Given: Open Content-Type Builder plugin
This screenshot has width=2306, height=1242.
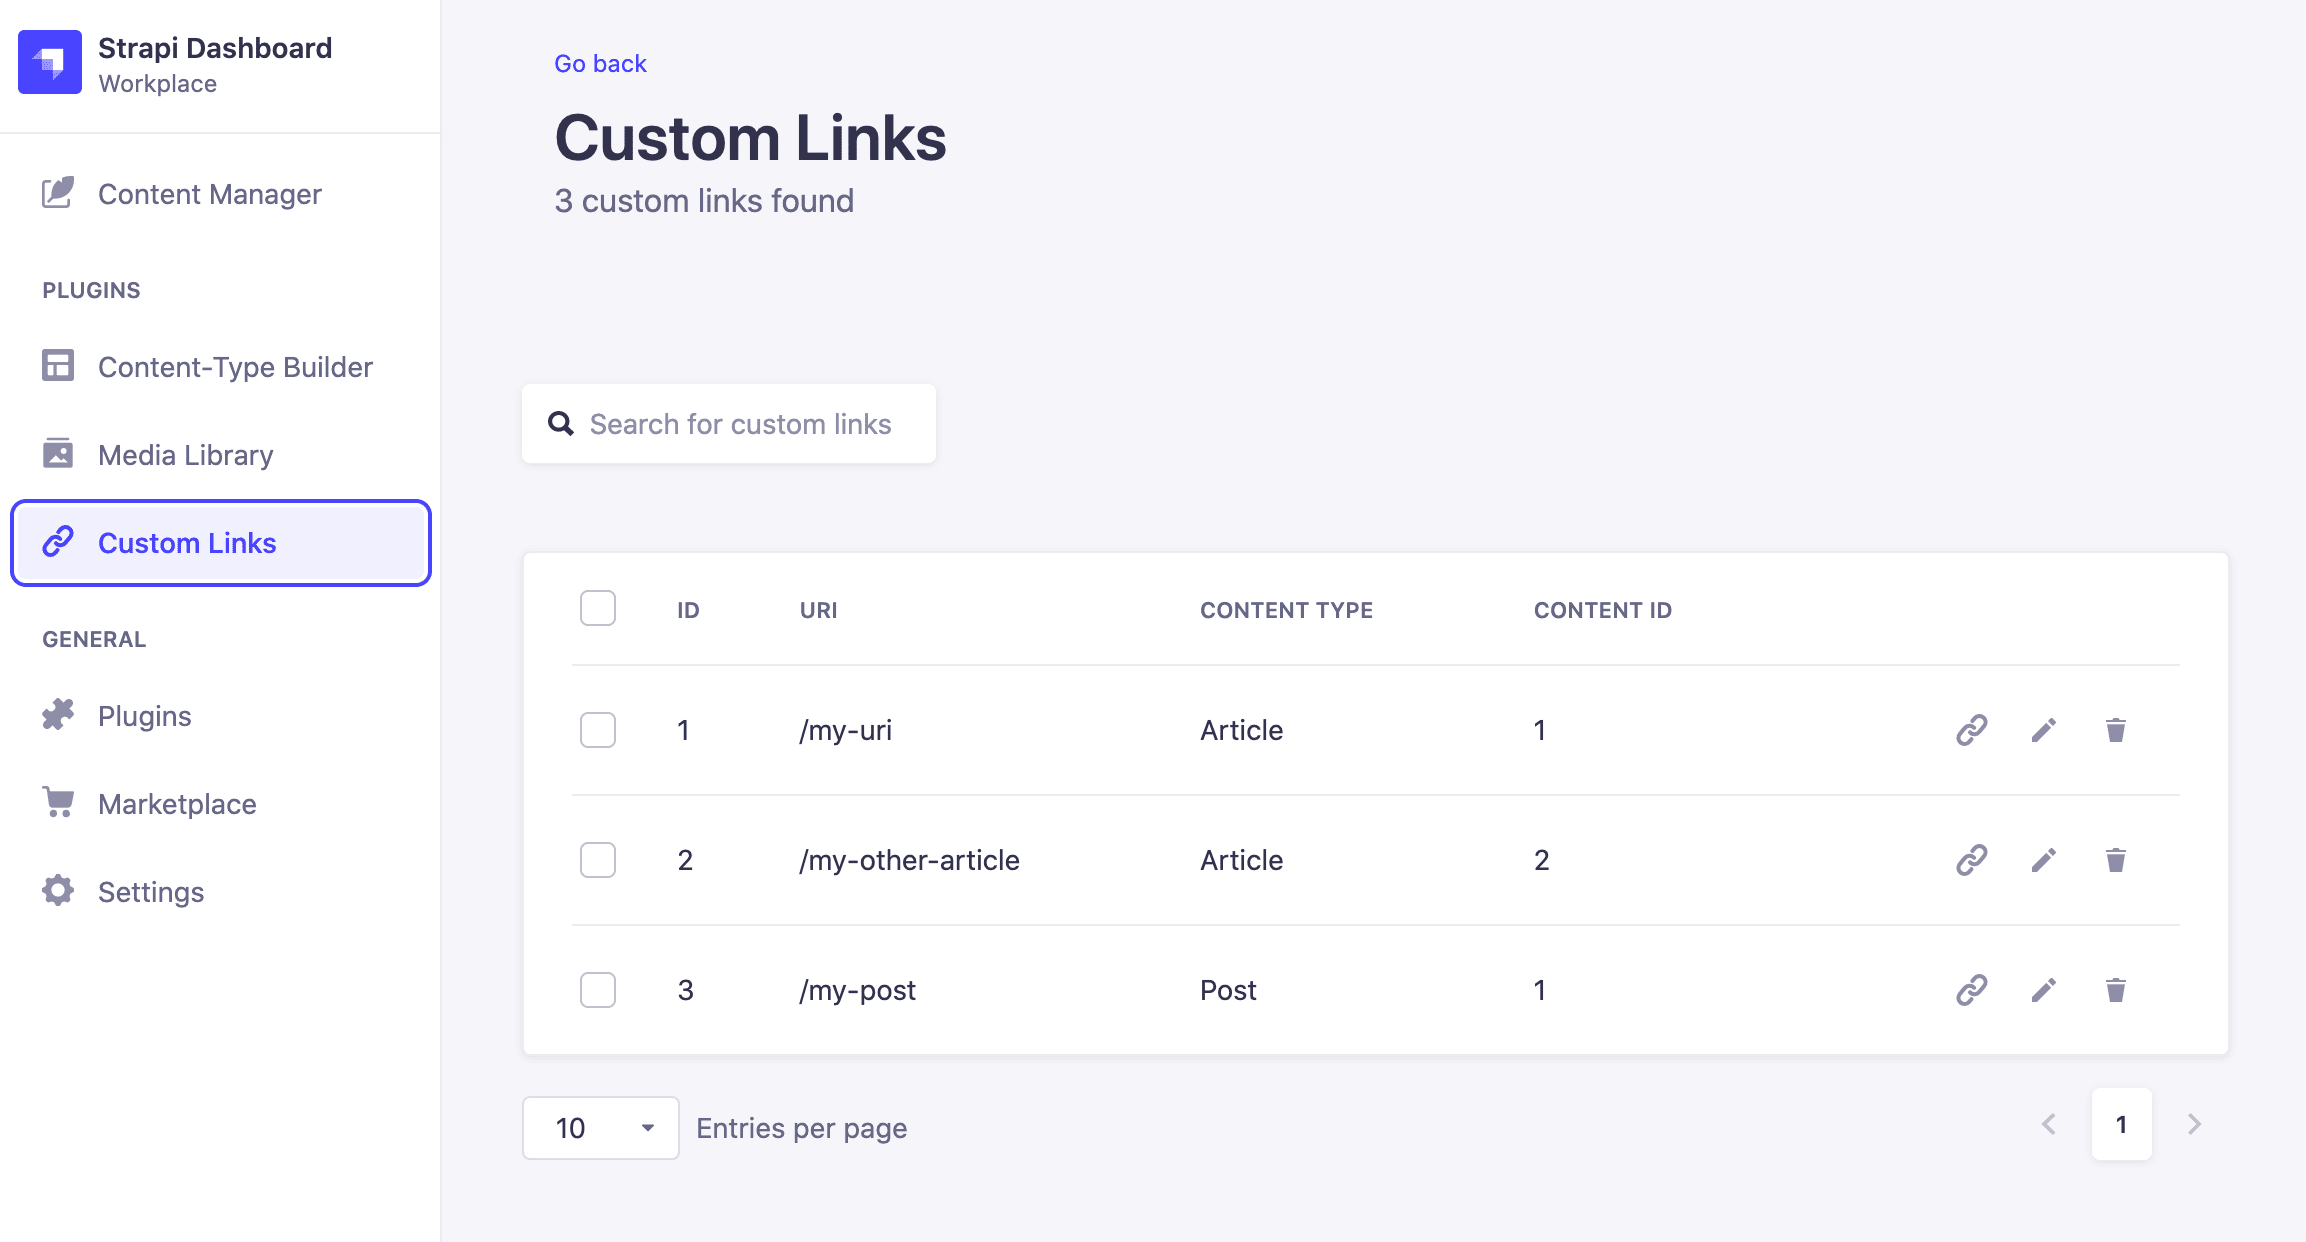Looking at the screenshot, I should click(235, 366).
